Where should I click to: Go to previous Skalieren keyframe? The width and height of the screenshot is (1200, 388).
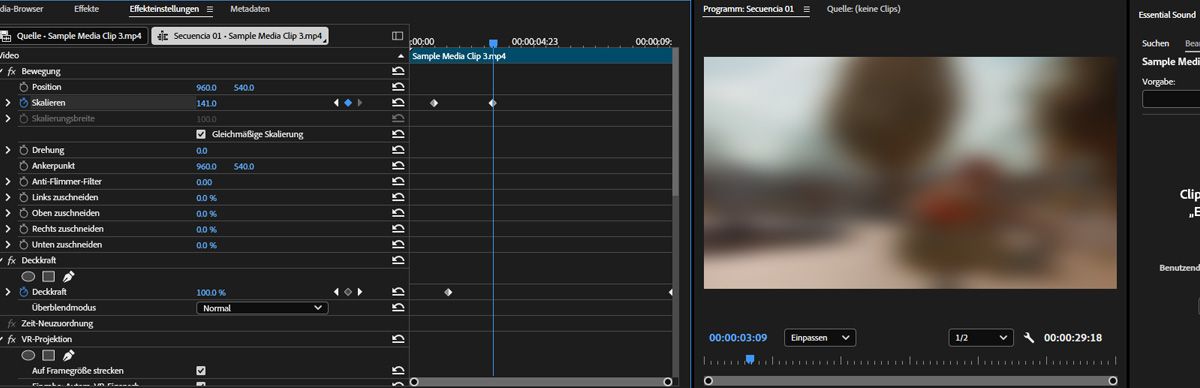[336, 103]
